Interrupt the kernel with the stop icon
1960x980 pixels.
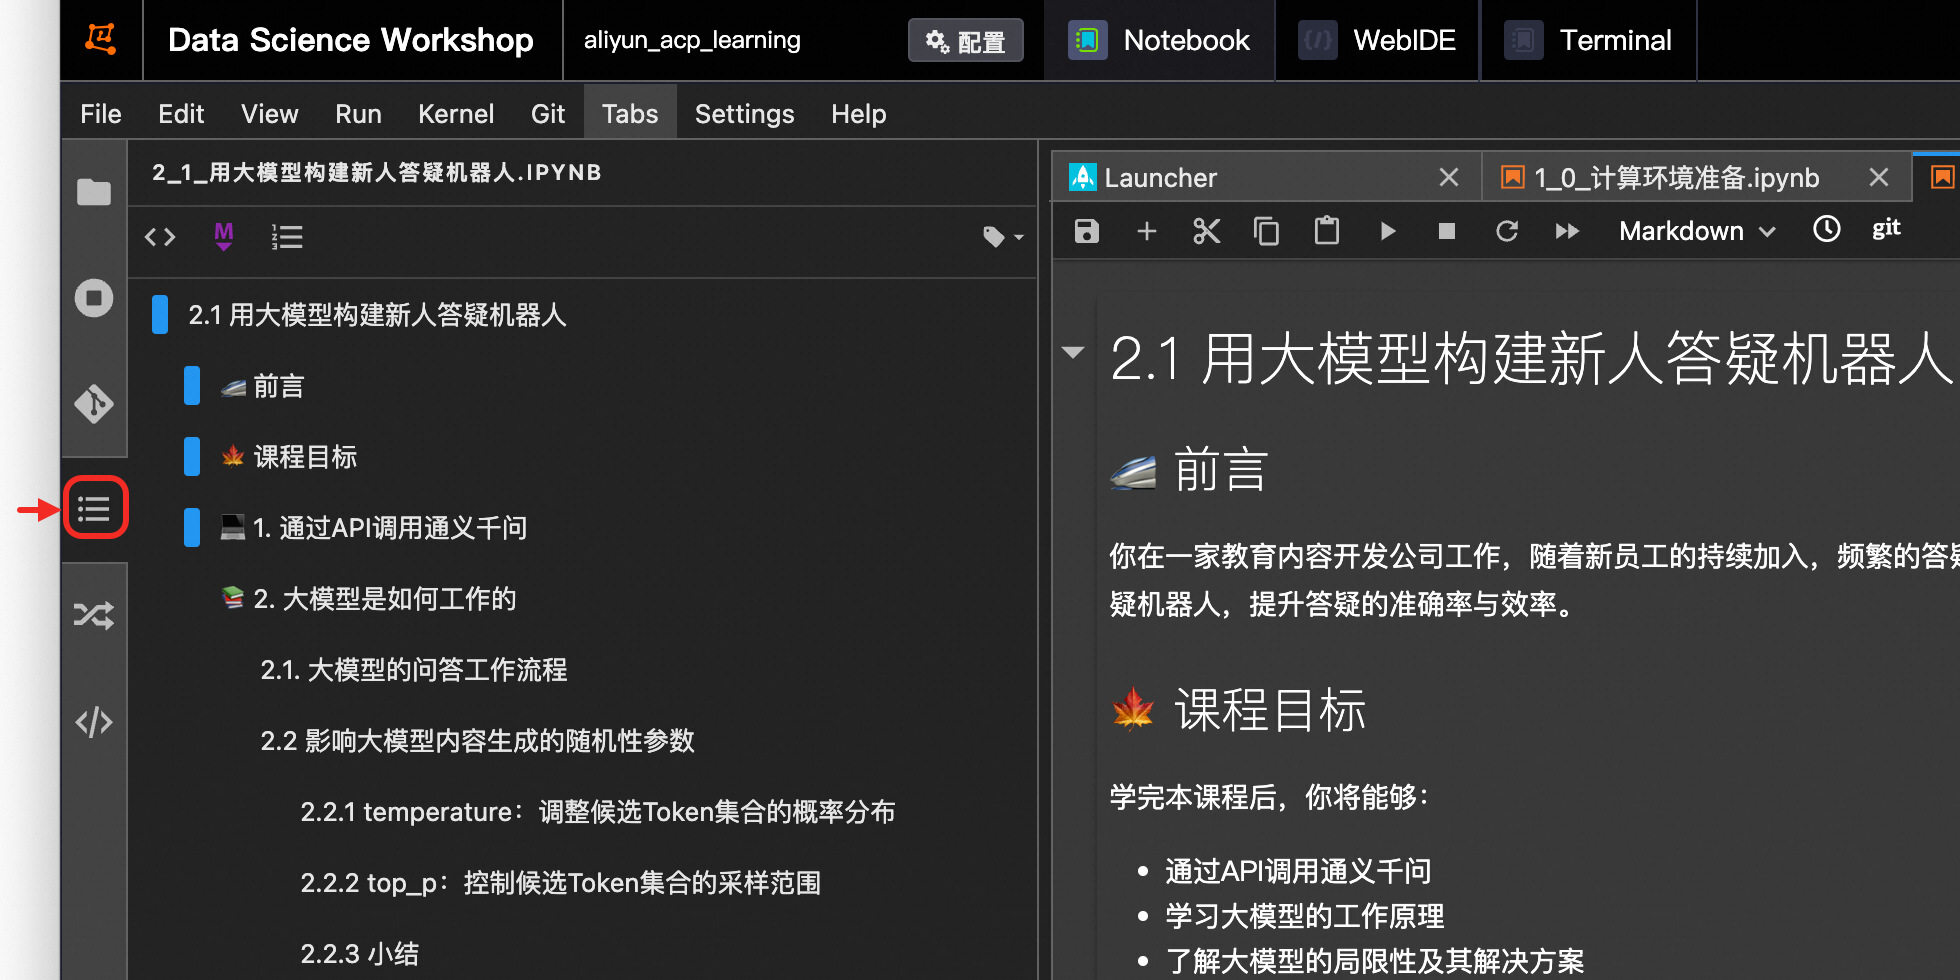1447,231
